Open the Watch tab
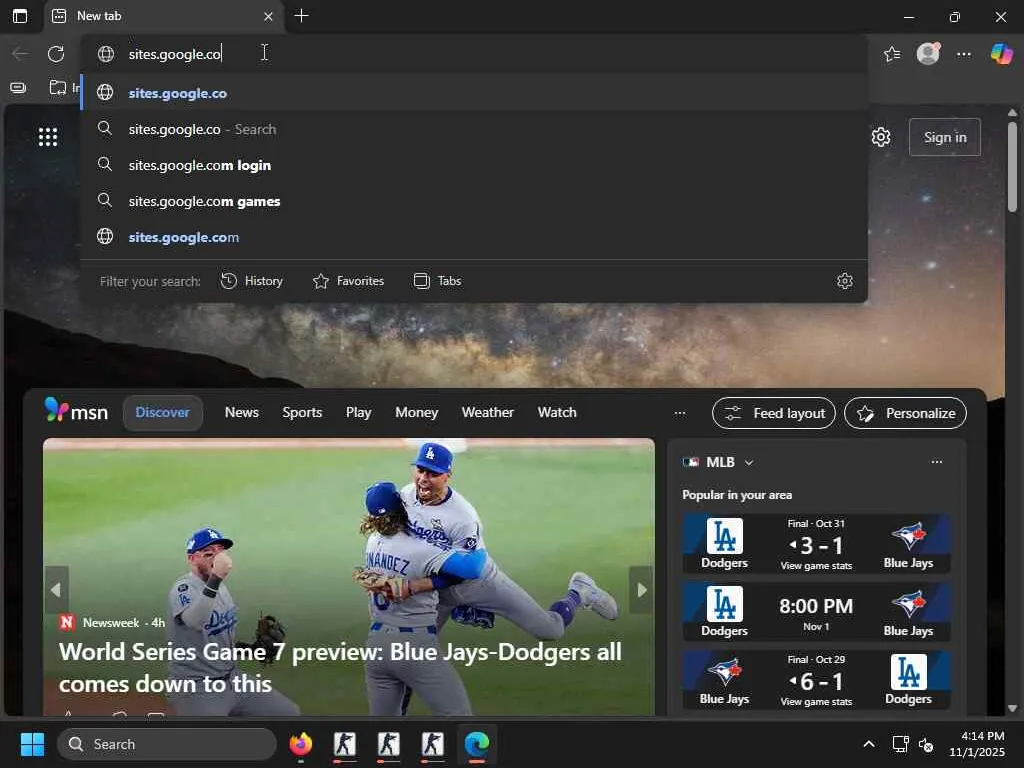Screen dimensions: 1024x768 [x=557, y=413]
